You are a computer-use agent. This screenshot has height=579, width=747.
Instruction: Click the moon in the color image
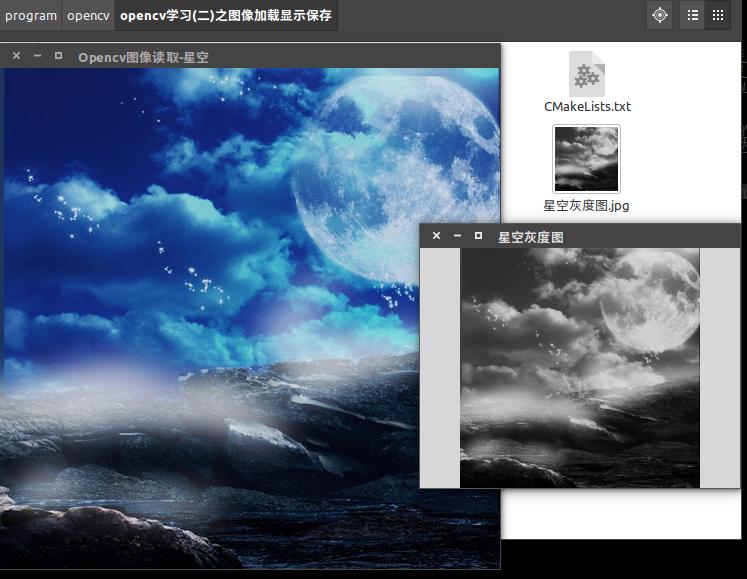396,179
